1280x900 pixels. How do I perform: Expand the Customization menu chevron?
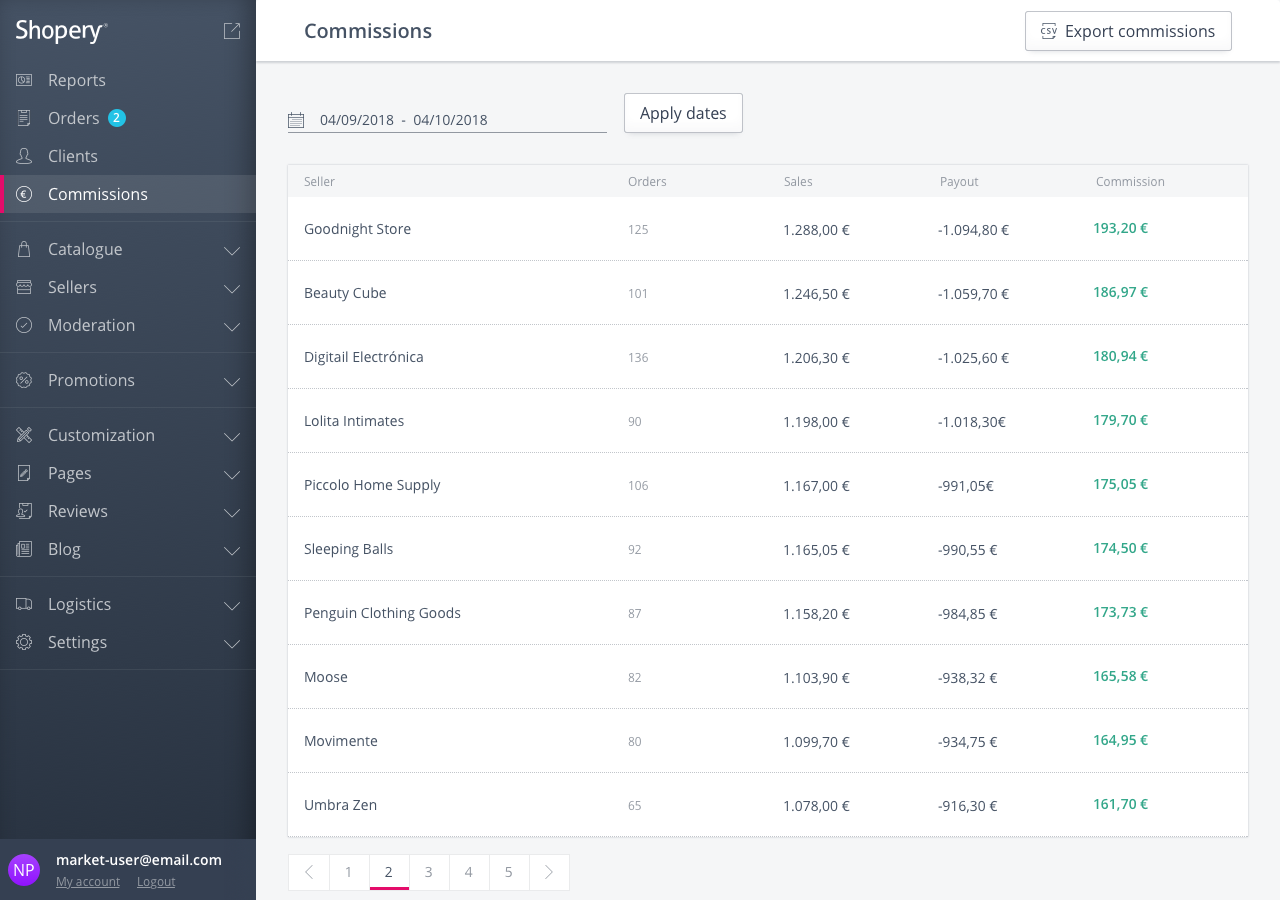[x=232, y=436]
